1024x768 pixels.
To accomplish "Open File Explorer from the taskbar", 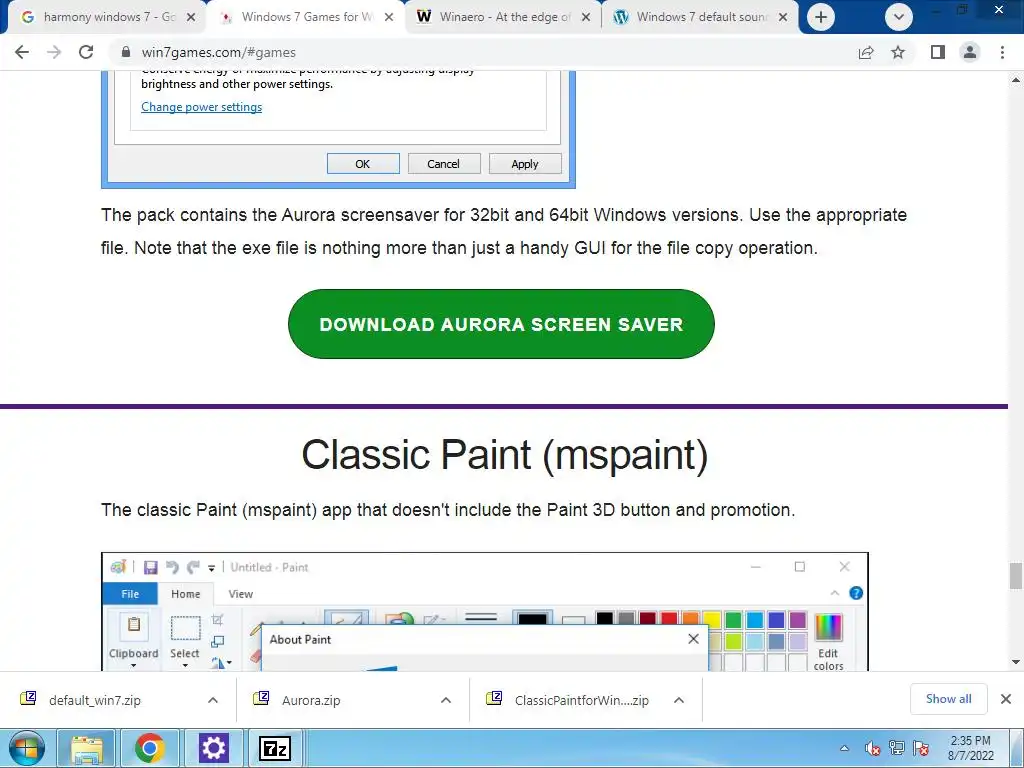I will pyautogui.click(x=87, y=748).
